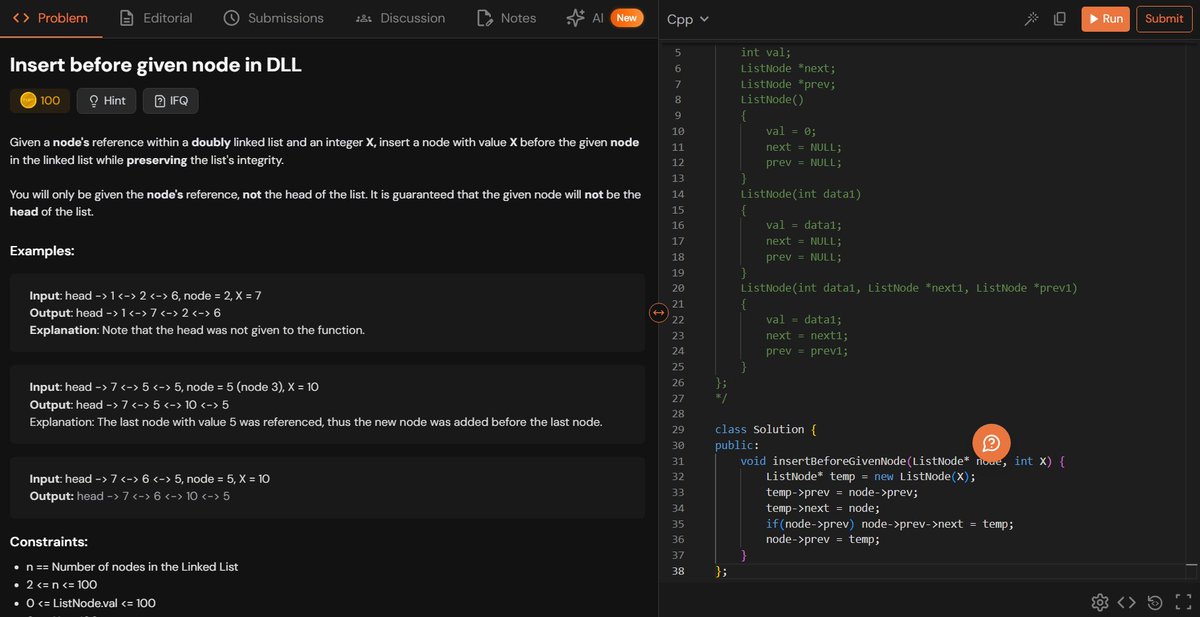Click the problem title 'Insert before given node in DLL'
The width and height of the screenshot is (1200, 617).
click(x=155, y=65)
